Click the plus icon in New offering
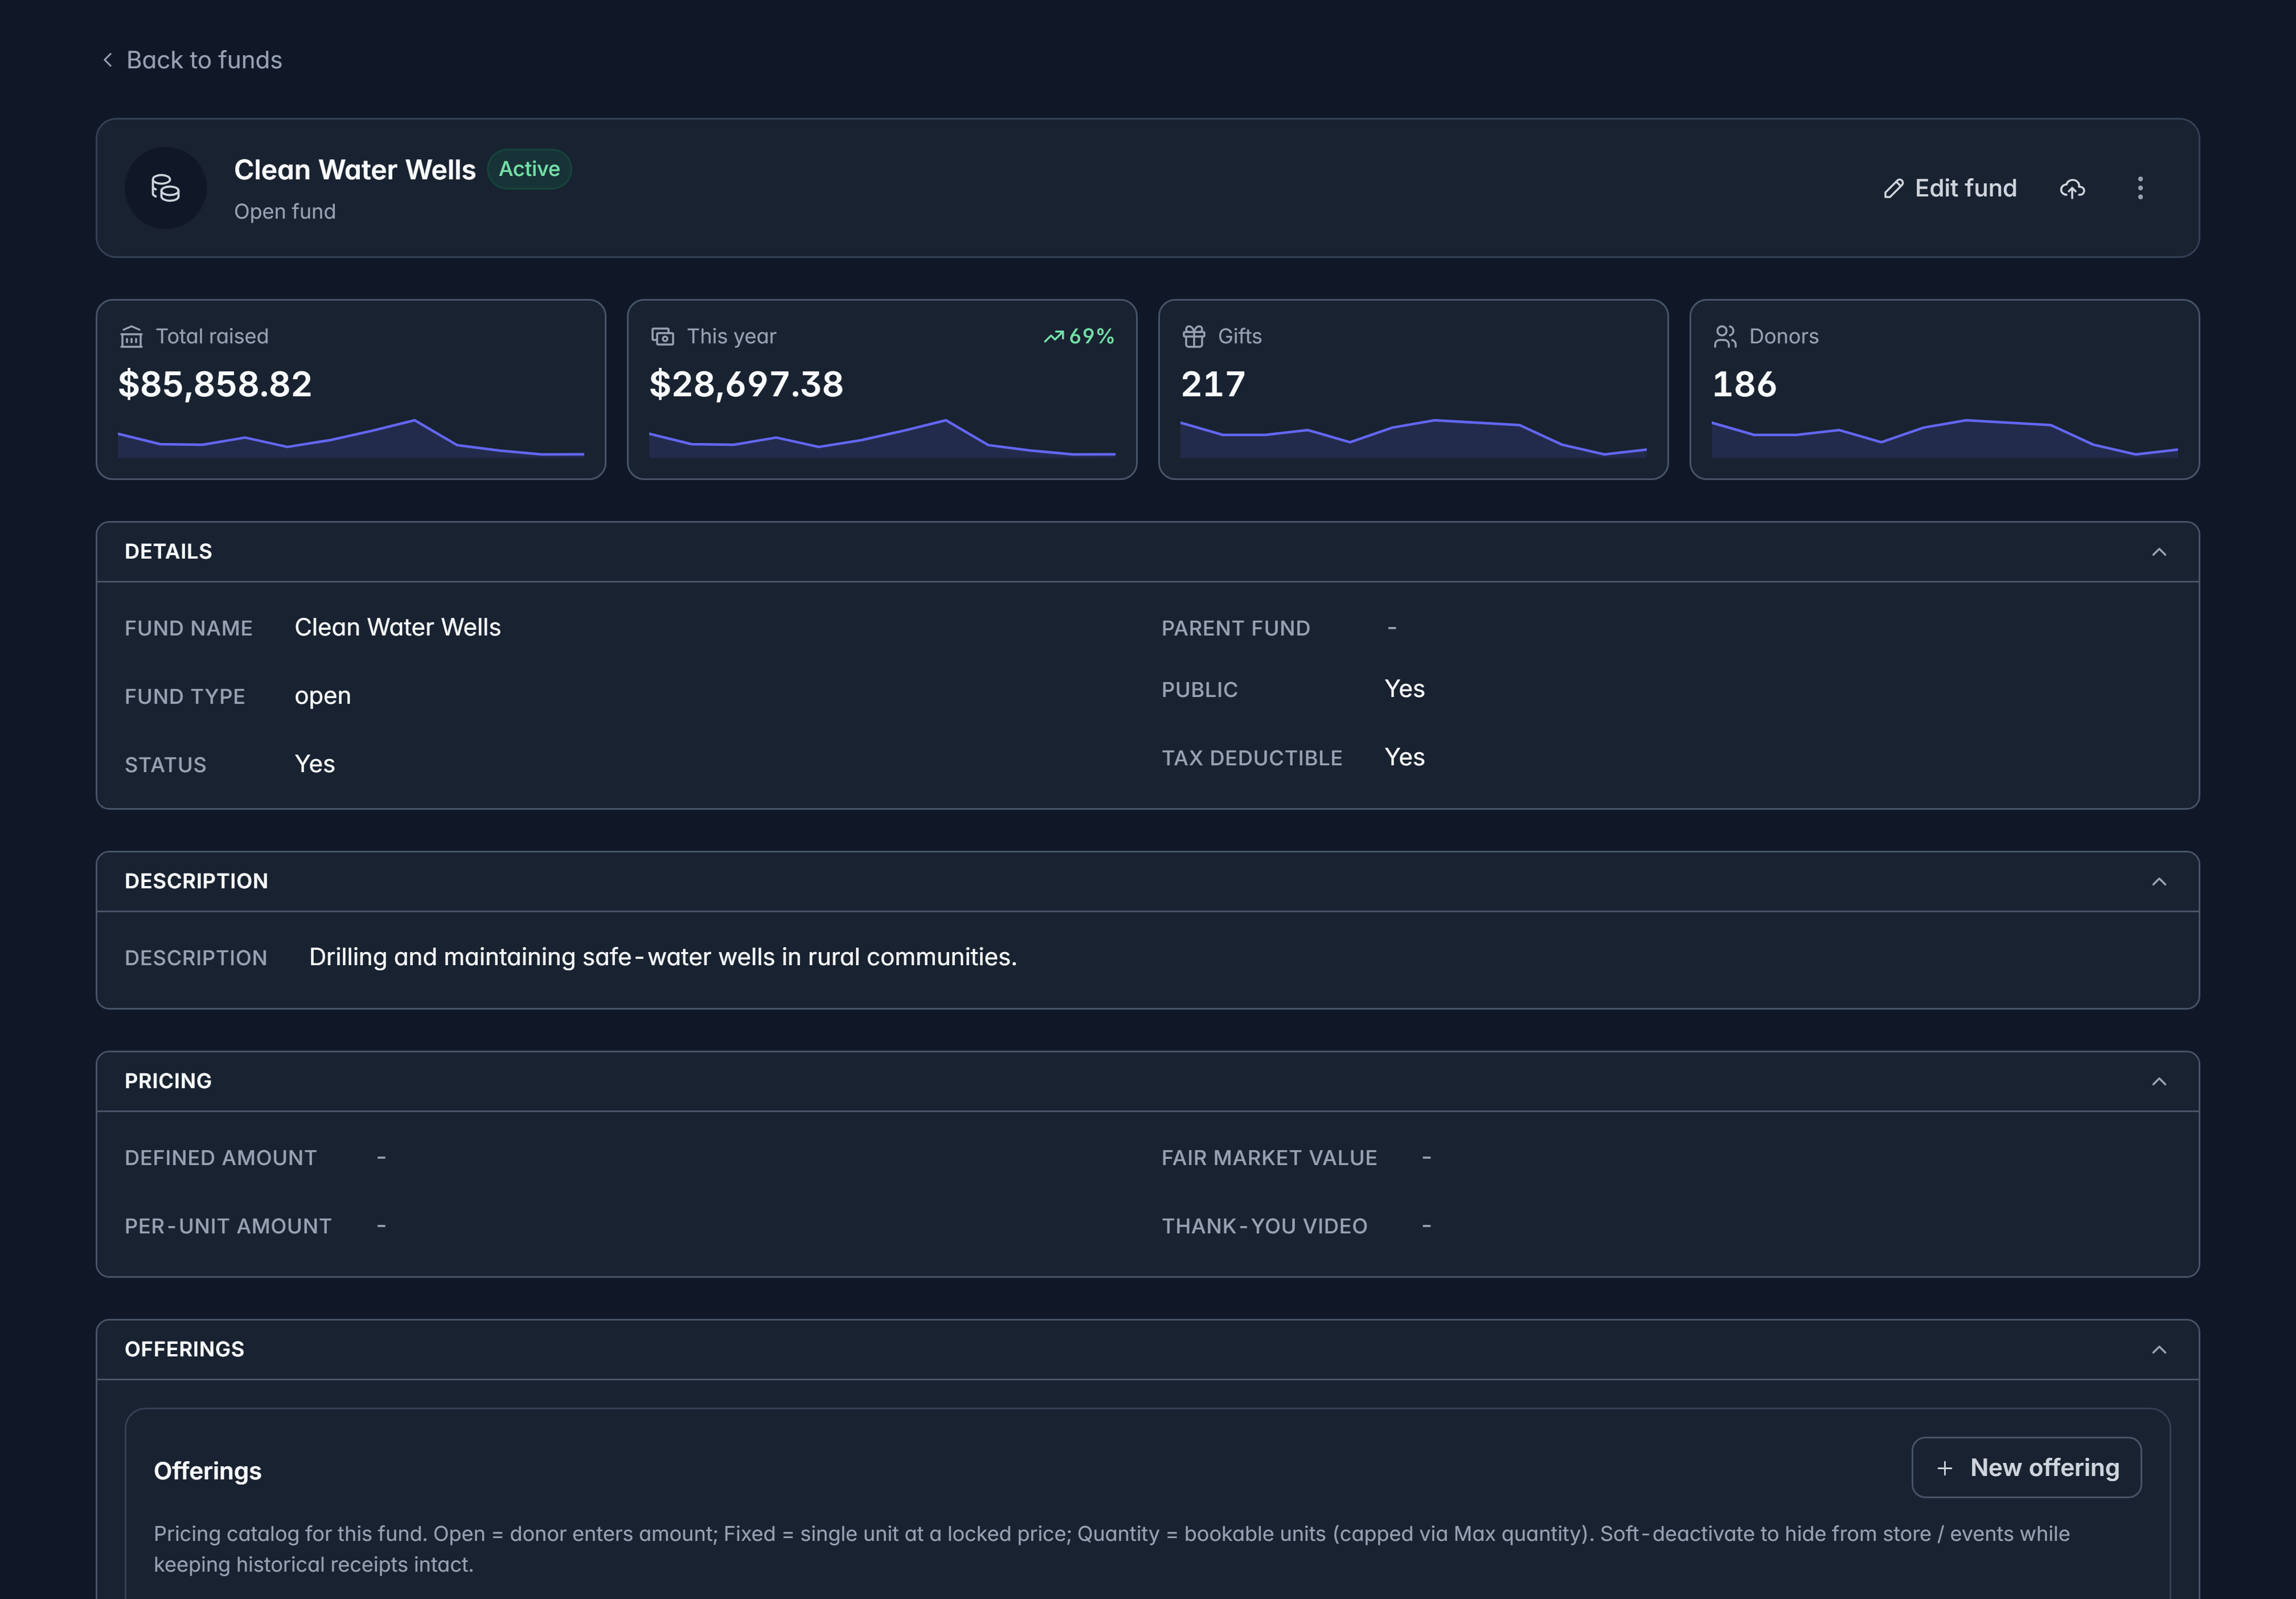This screenshot has width=2296, height=1599. pyautogui.click(x=1944, y=1468)
